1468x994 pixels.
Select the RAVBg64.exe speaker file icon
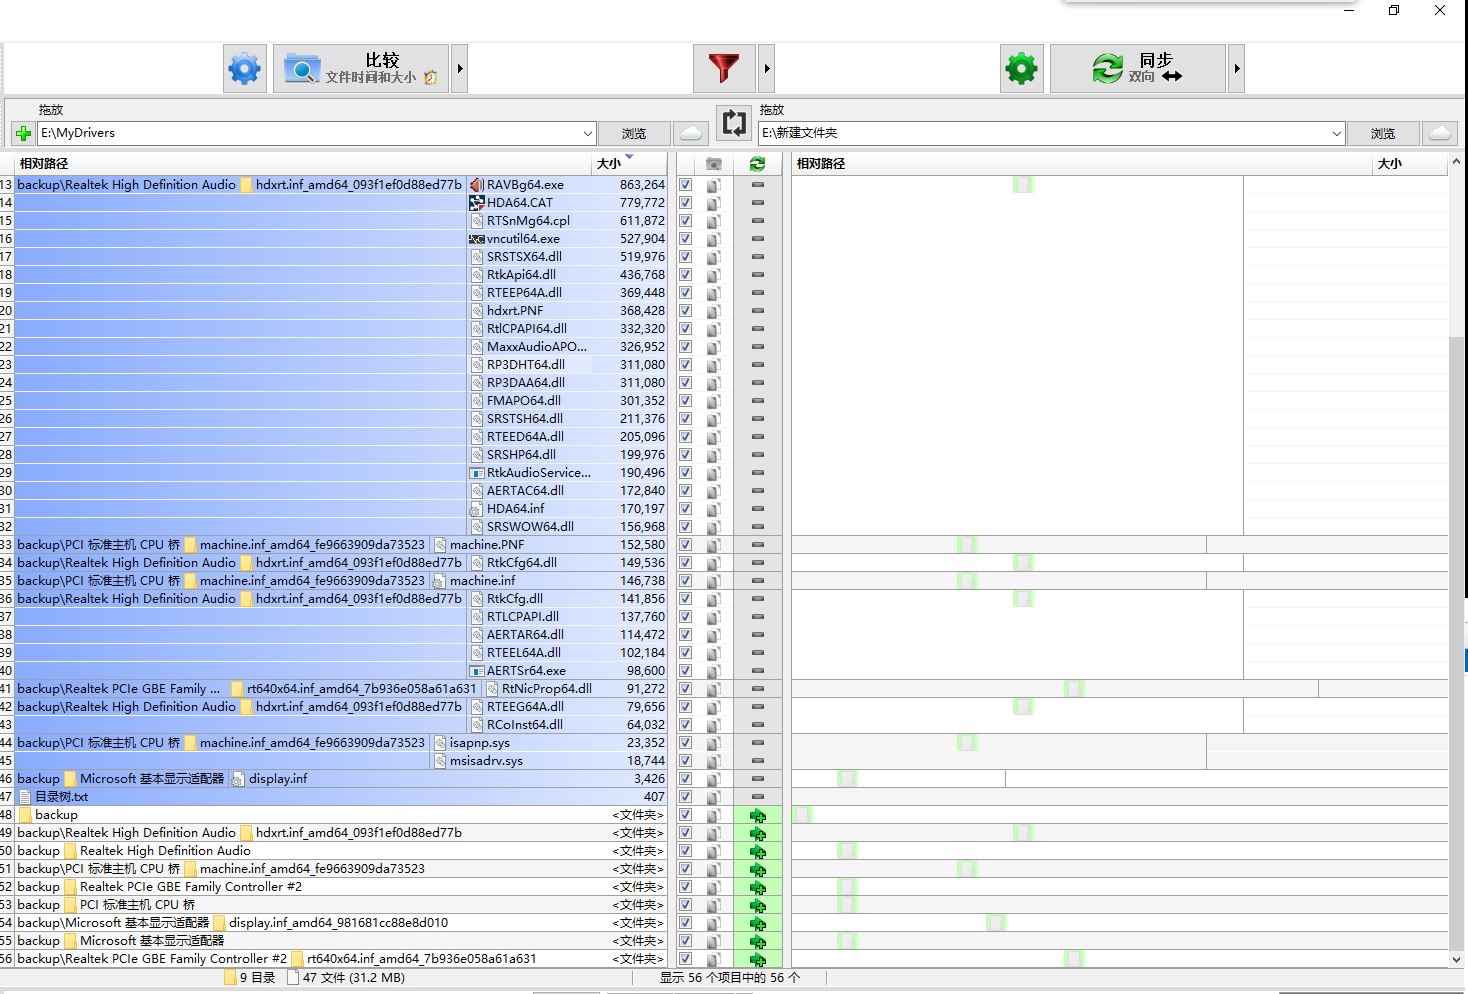[477, 185]
